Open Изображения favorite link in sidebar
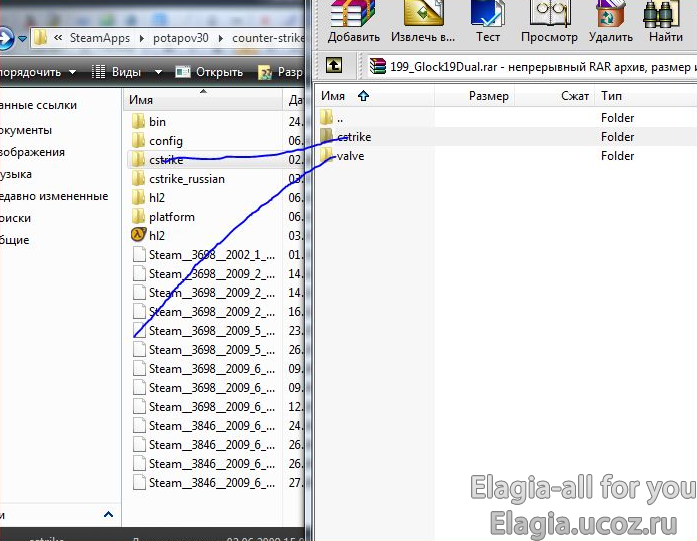Screen dimensions: 697x541 click(32, 152)
